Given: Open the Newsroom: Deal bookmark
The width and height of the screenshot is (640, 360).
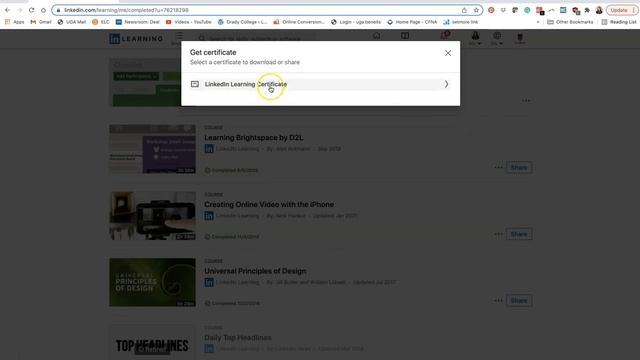Looking at the screenshot, I should (138, 22).
